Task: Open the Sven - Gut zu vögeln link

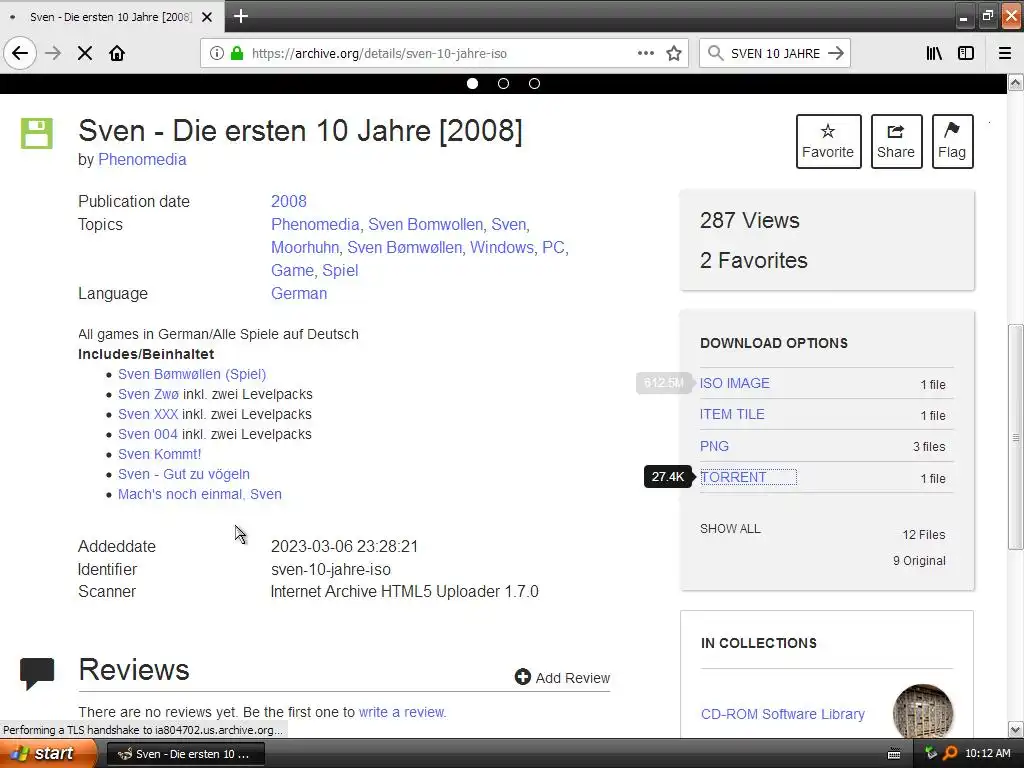Action: 184,474
